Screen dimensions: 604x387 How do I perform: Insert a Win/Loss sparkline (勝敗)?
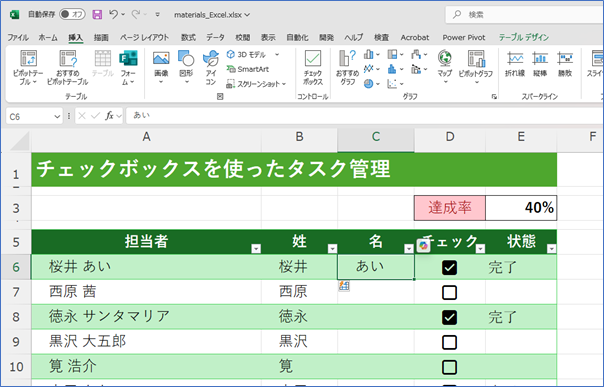565,64
